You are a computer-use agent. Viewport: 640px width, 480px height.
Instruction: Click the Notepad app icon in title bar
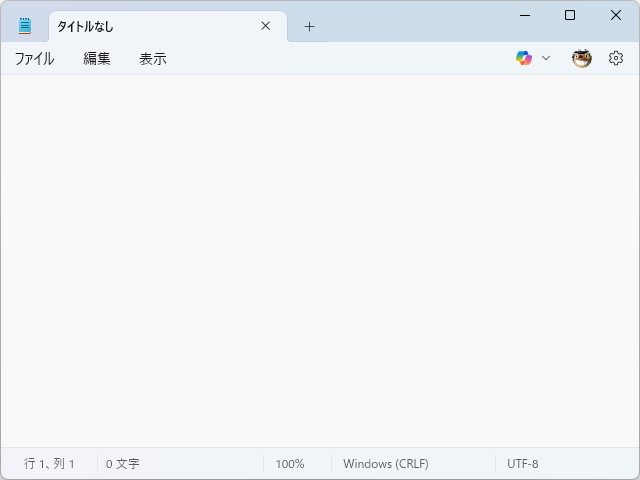pos(25,26)
